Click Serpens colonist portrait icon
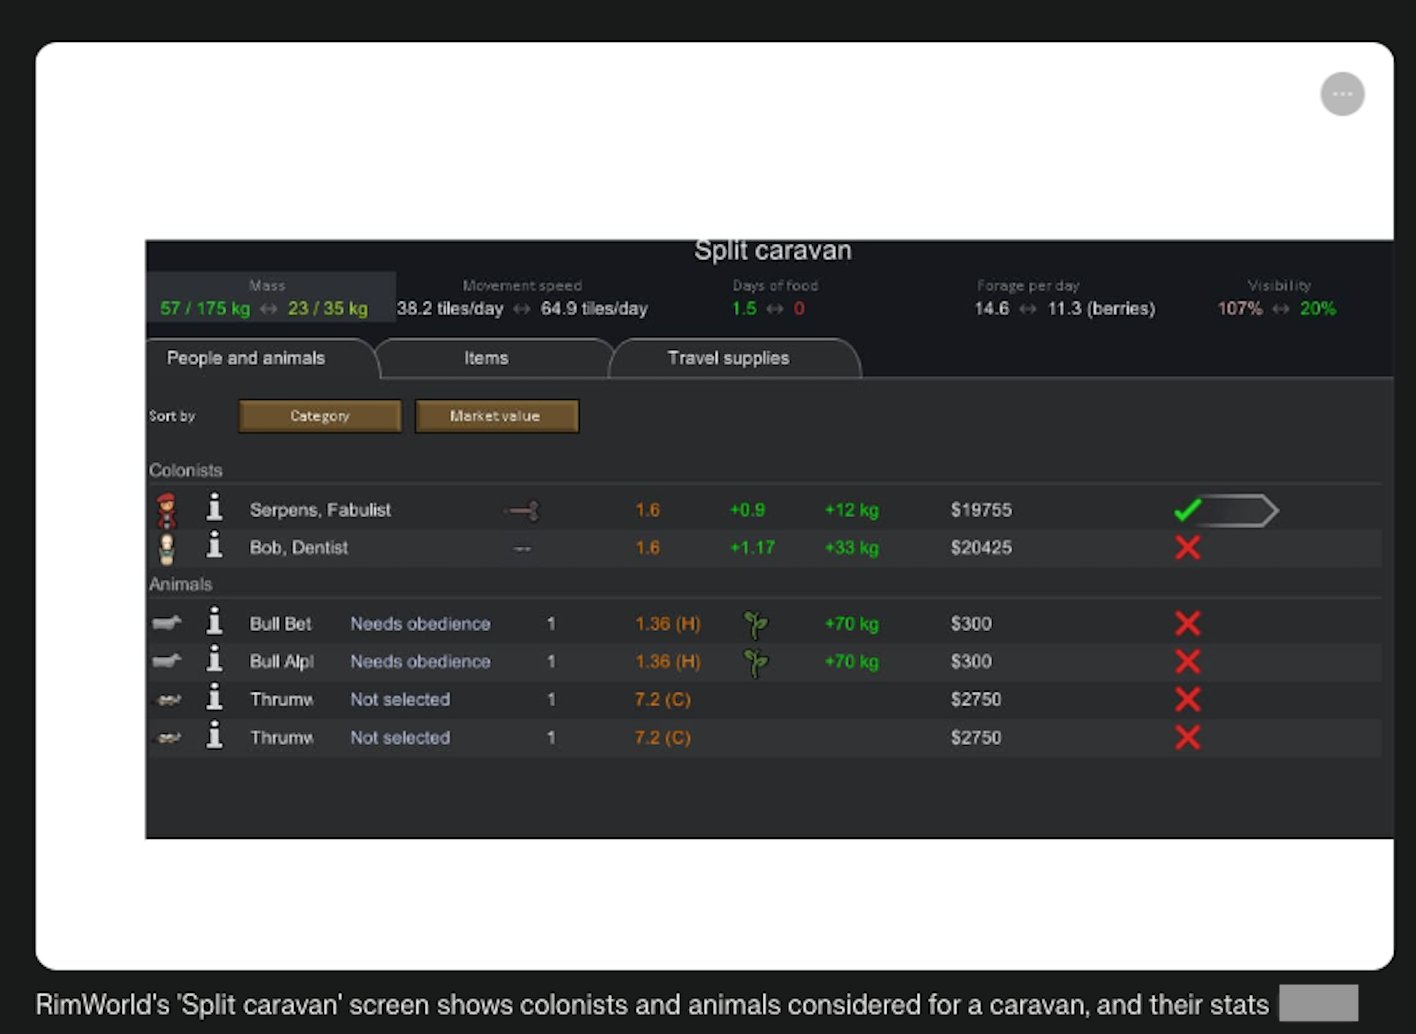The image size is (1416, 1034). (x=167, y=510)
